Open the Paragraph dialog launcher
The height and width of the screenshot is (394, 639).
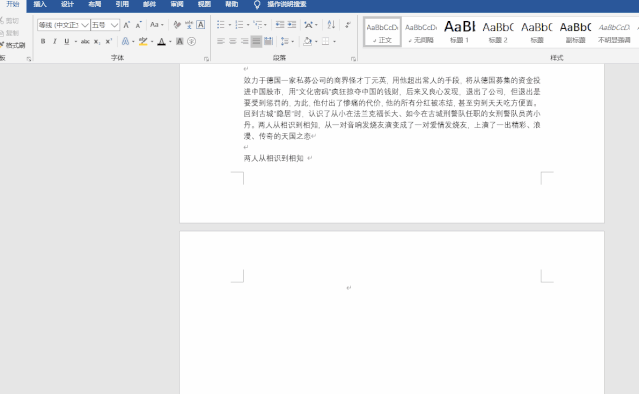click(x=353, y=59)
